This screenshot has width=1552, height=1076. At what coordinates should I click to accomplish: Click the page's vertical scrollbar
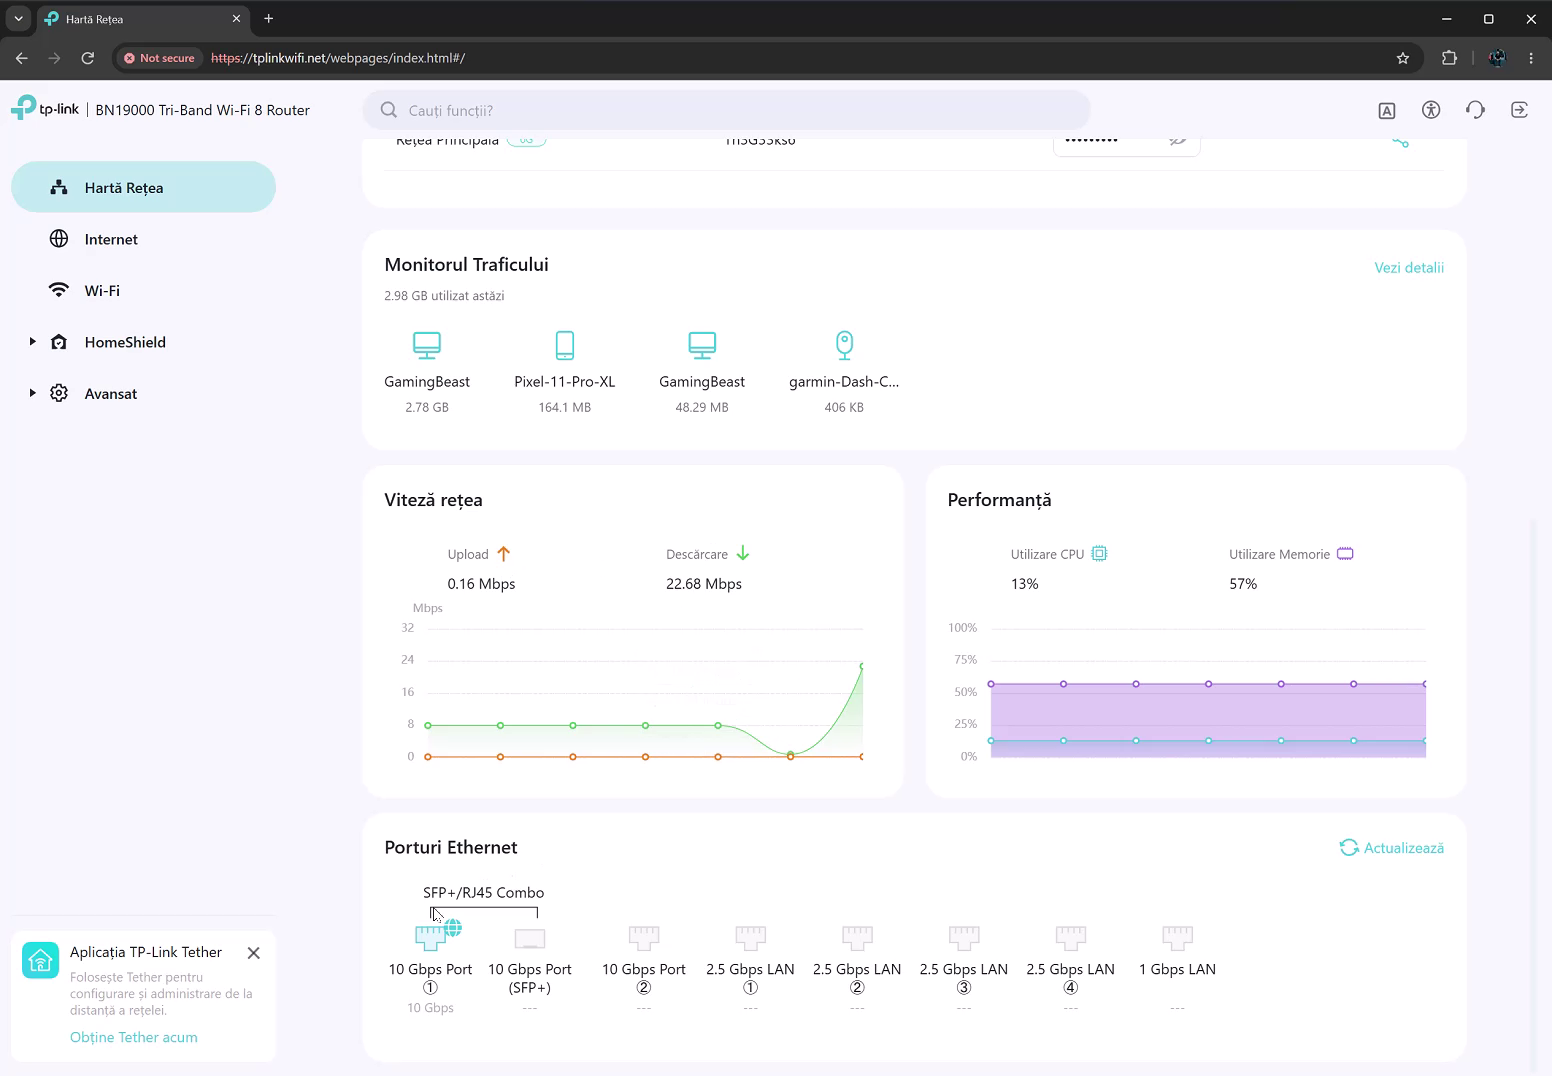click(1531, 795)
